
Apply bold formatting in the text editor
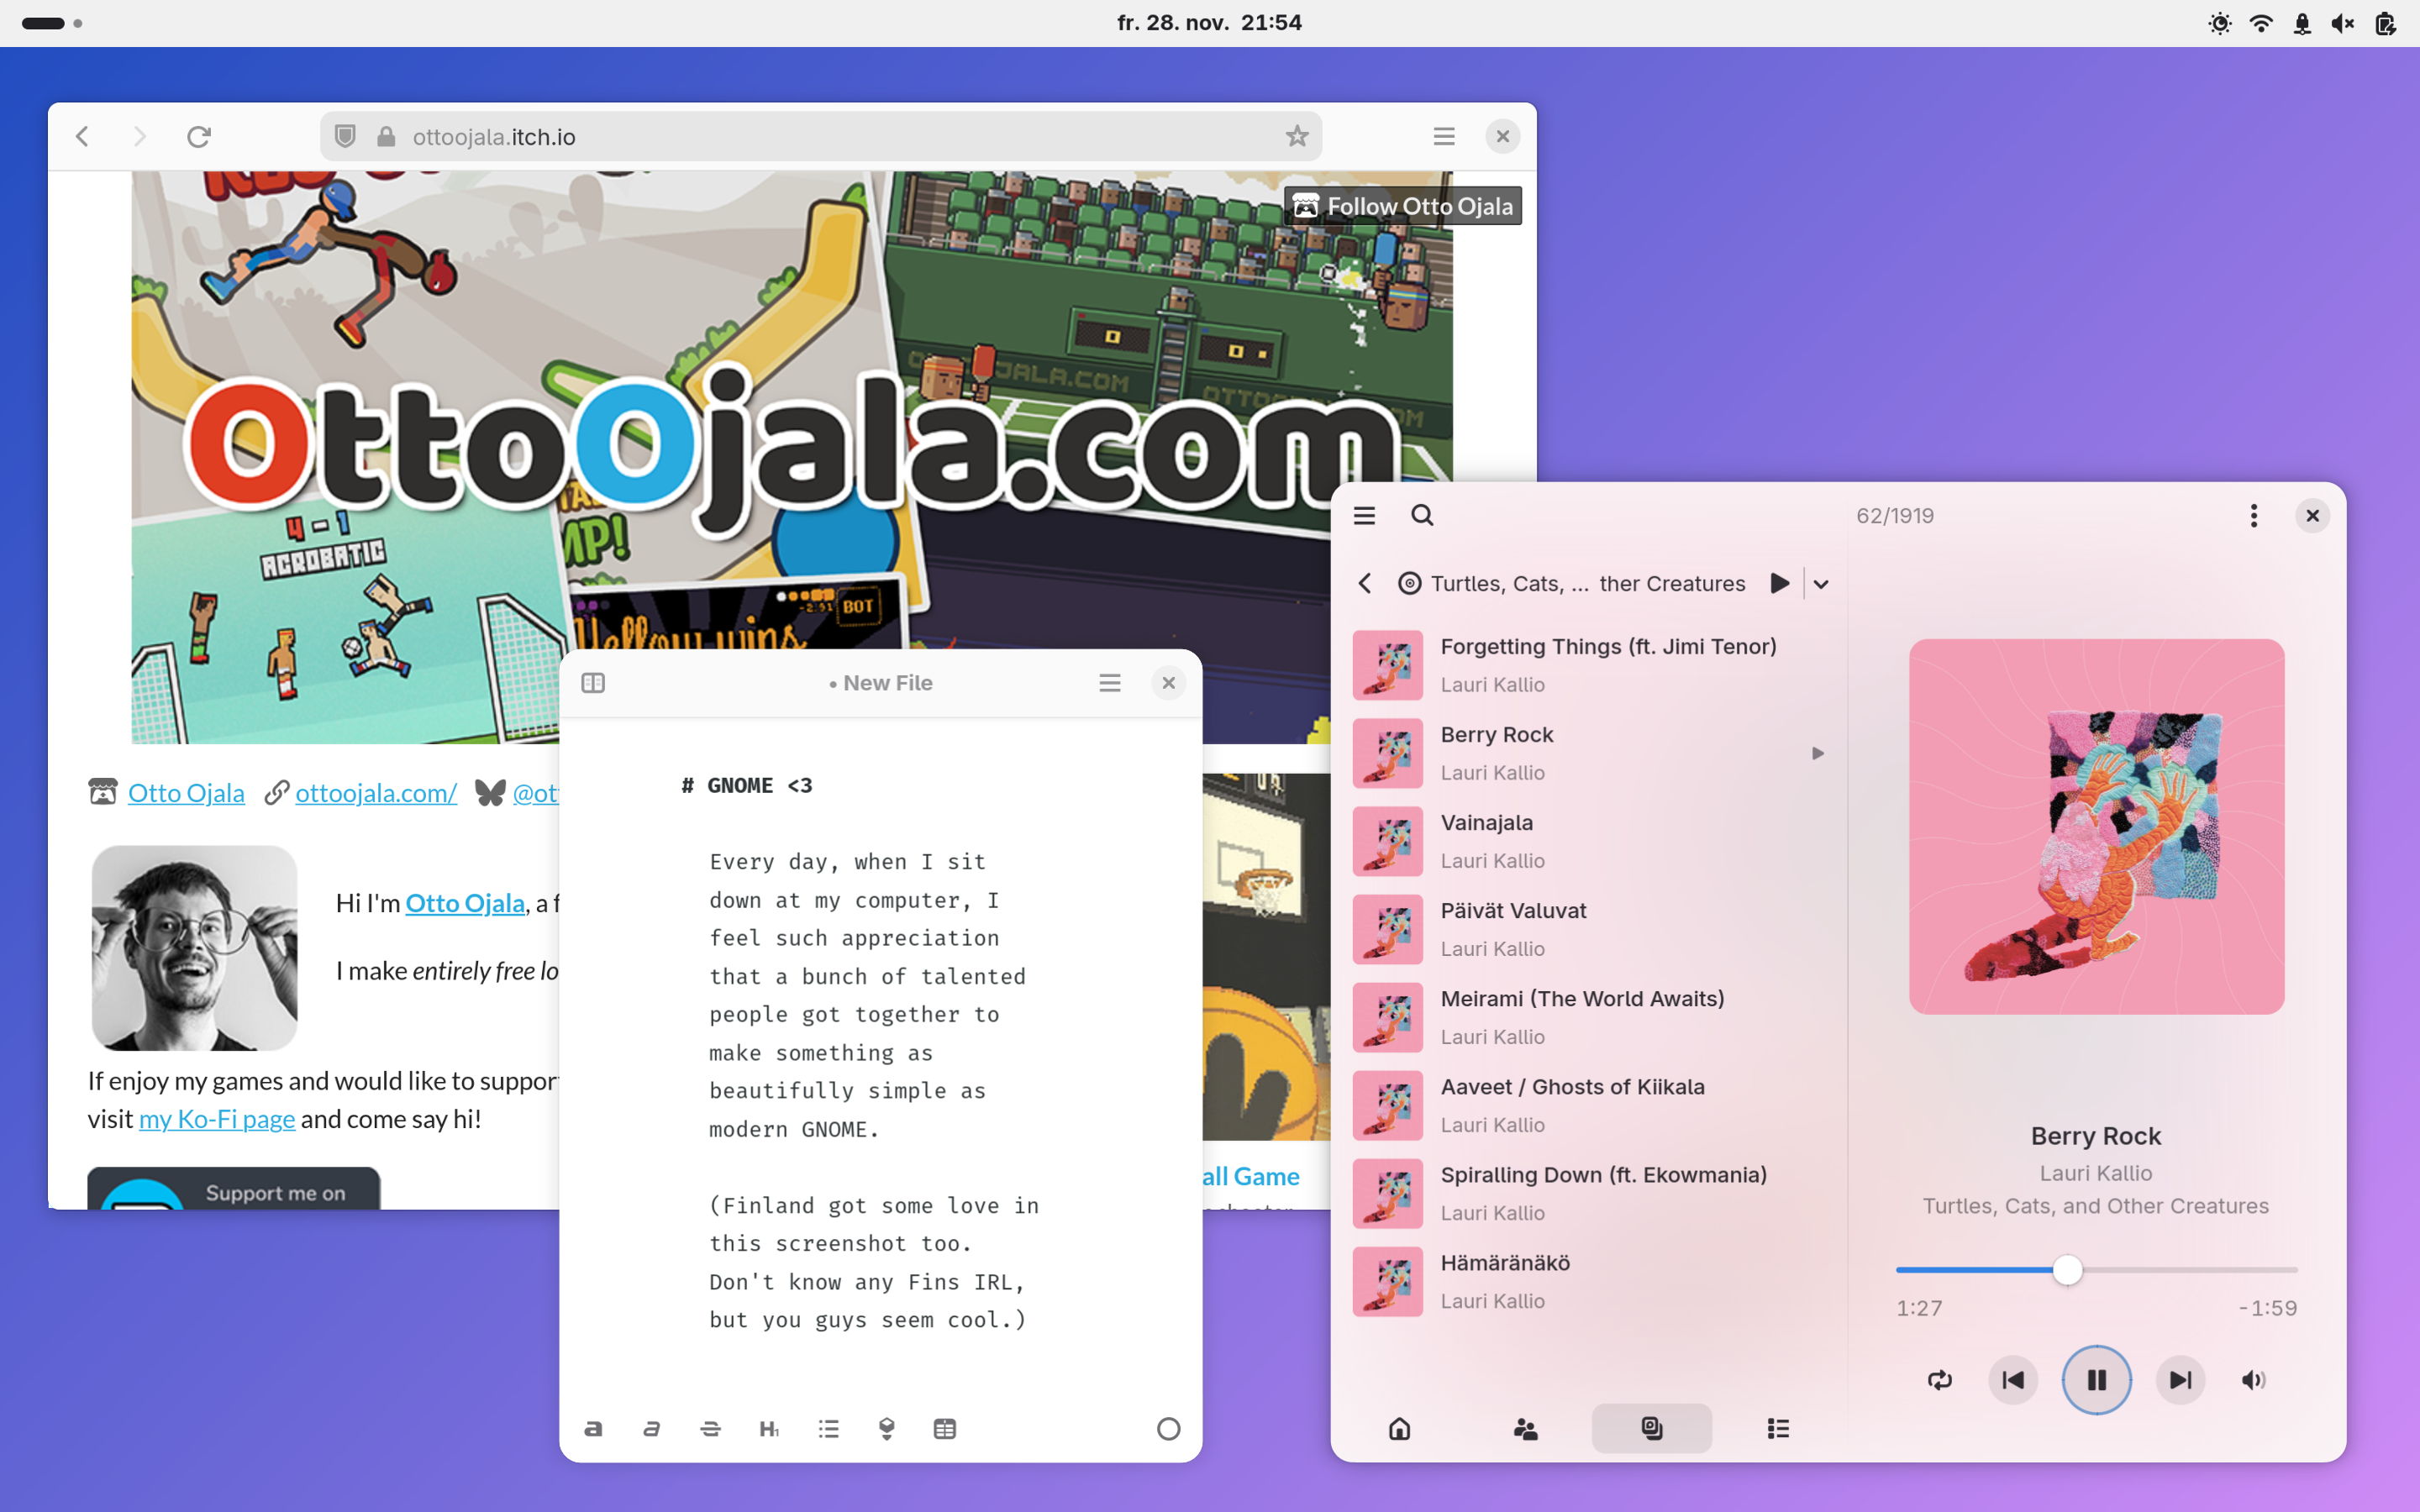[x=593, y=1428]
